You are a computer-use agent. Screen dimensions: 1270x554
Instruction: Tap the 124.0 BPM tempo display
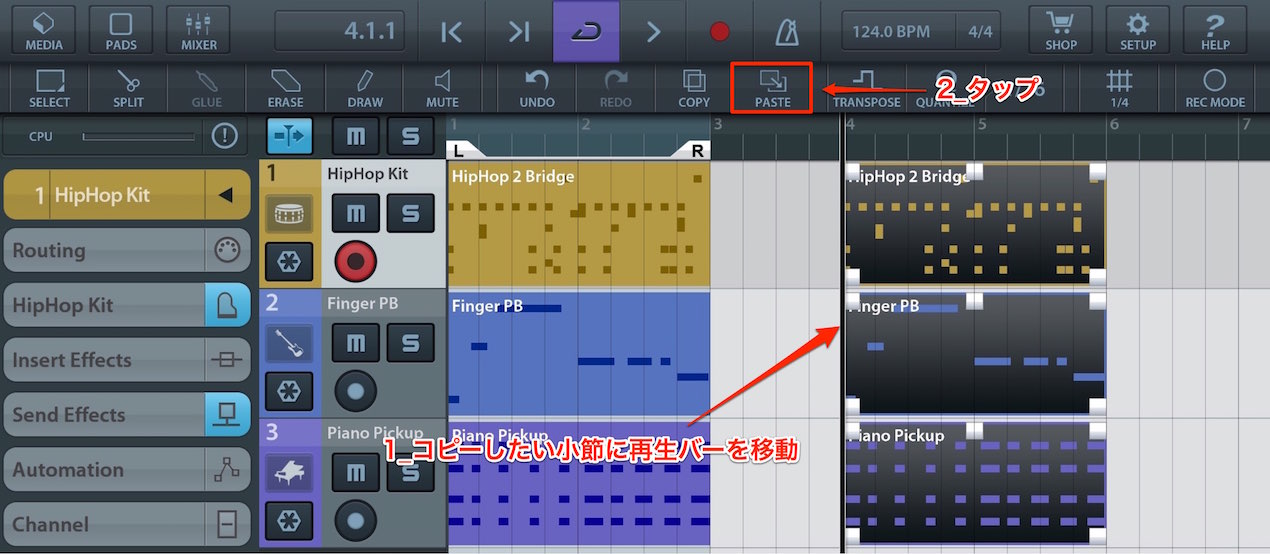[x=892, y=32]
